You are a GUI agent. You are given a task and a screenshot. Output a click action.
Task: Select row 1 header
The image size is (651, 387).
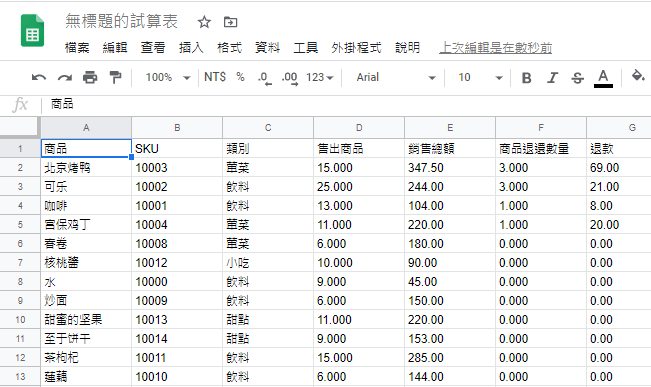point(20,148)
